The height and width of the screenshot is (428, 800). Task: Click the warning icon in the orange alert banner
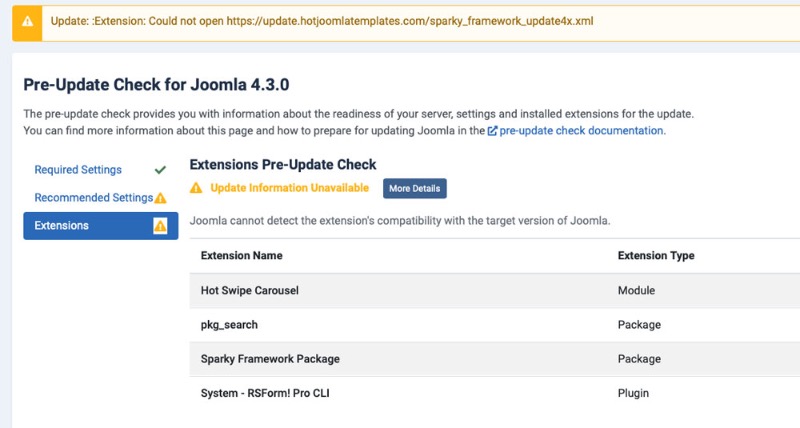point(27,21)
